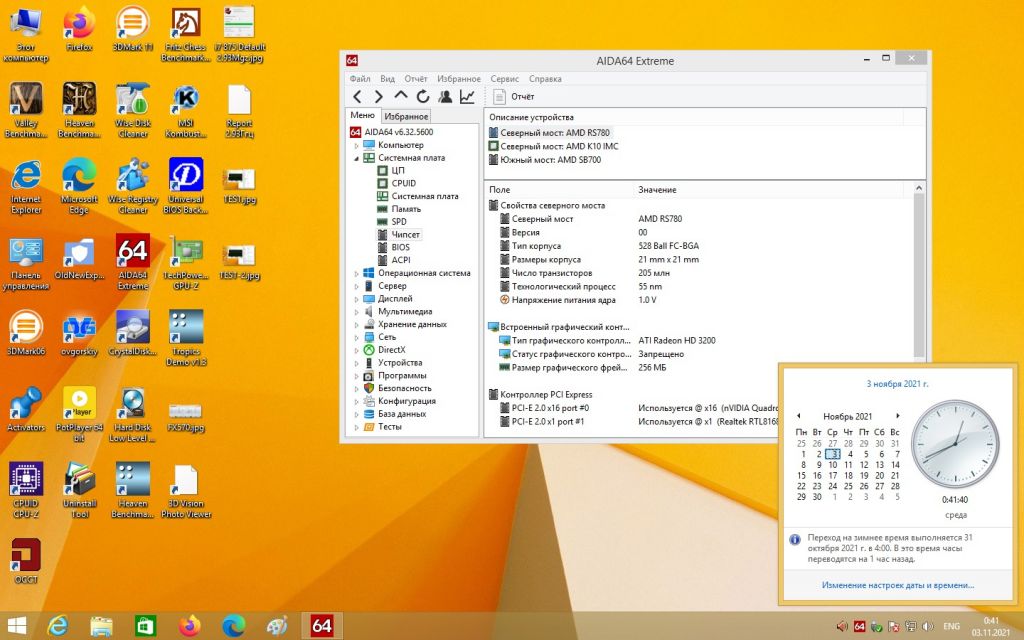Viewport: 1024px width, 640px height.
Task: Expand the Хранение данных tree node
Action: (357, 325)
